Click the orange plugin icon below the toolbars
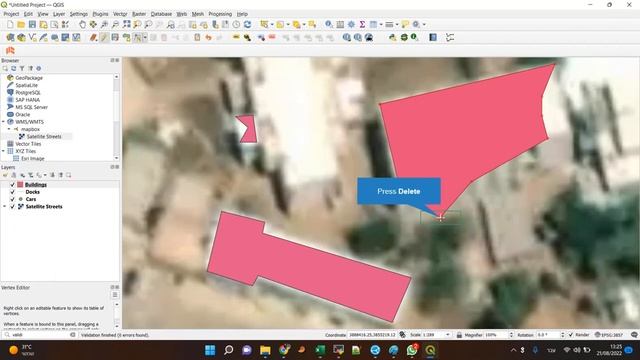The width and height of the screenshot is (640, 360). tap(10, 51)
